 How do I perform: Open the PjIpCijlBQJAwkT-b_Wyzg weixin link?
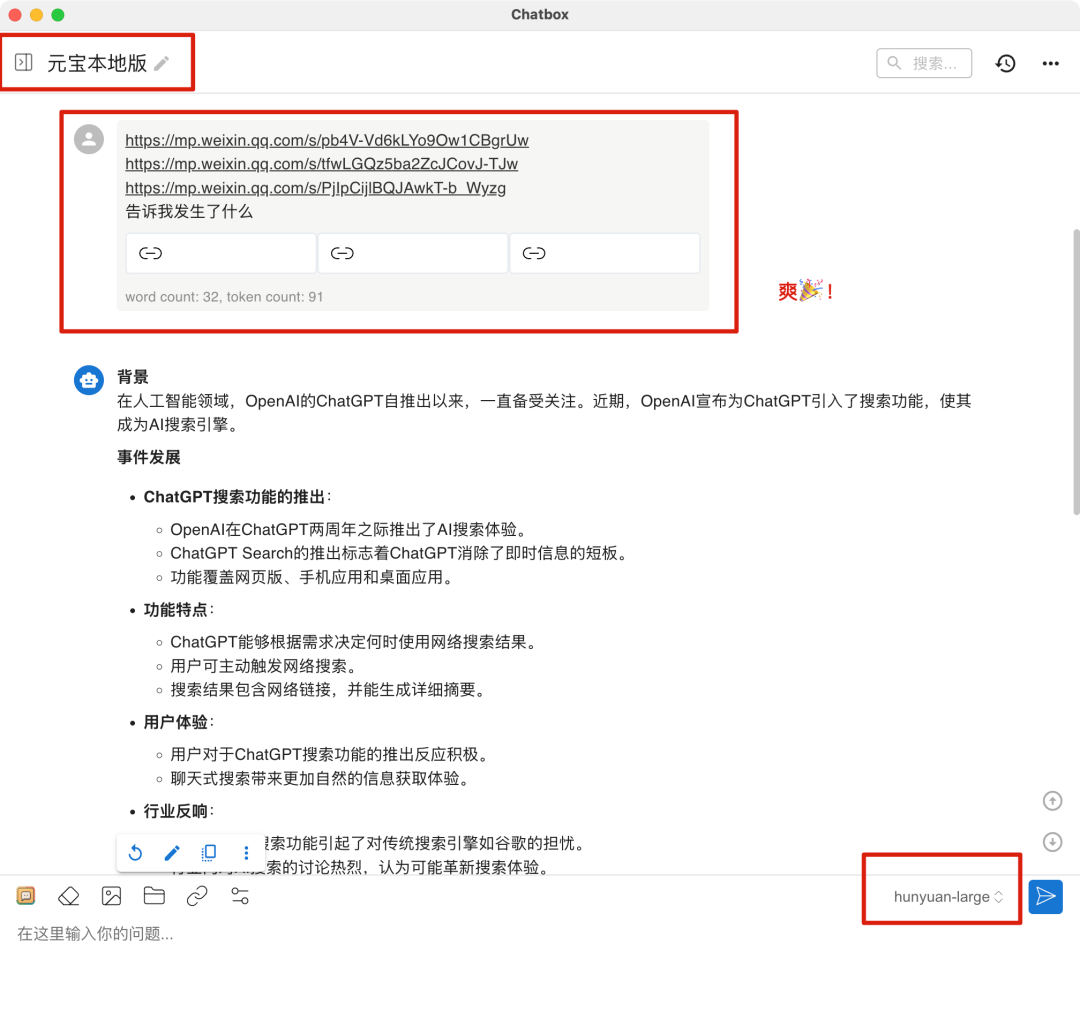pyautogui.click(x=315, y=188)
